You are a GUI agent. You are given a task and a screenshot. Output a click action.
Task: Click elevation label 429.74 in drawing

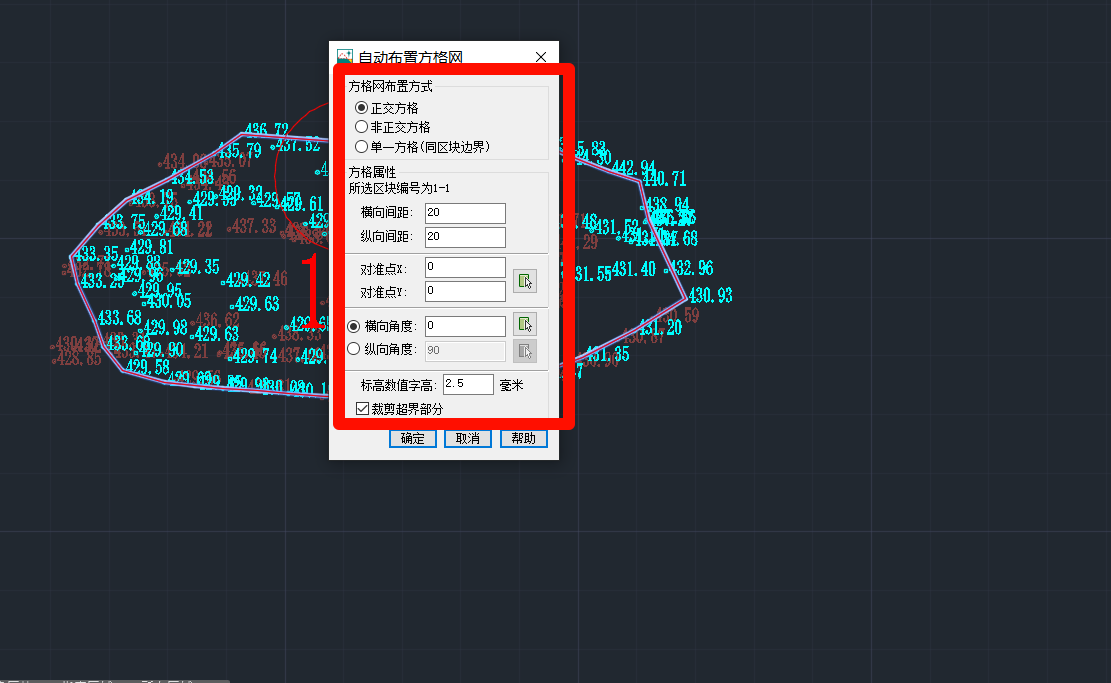[x=254, y=356]
